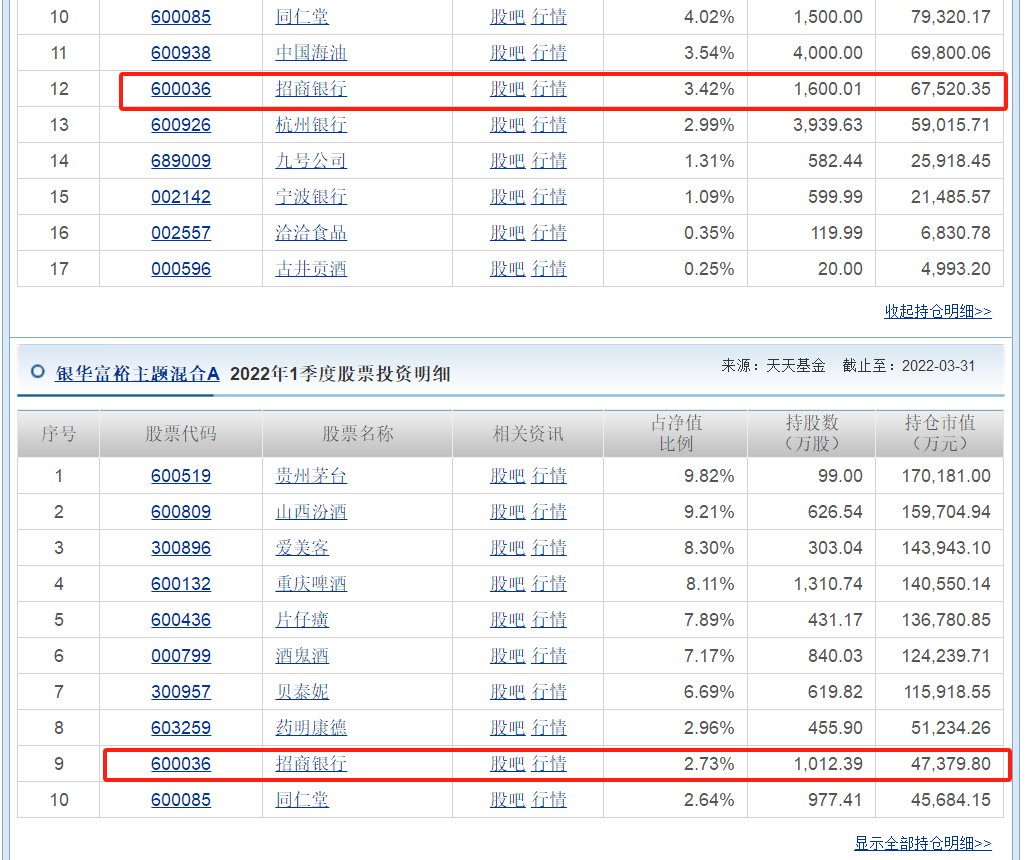Open 行情 link for 杭州银行 row
The height and width of the screenshot is (860, 1027).
coord(549,124)
